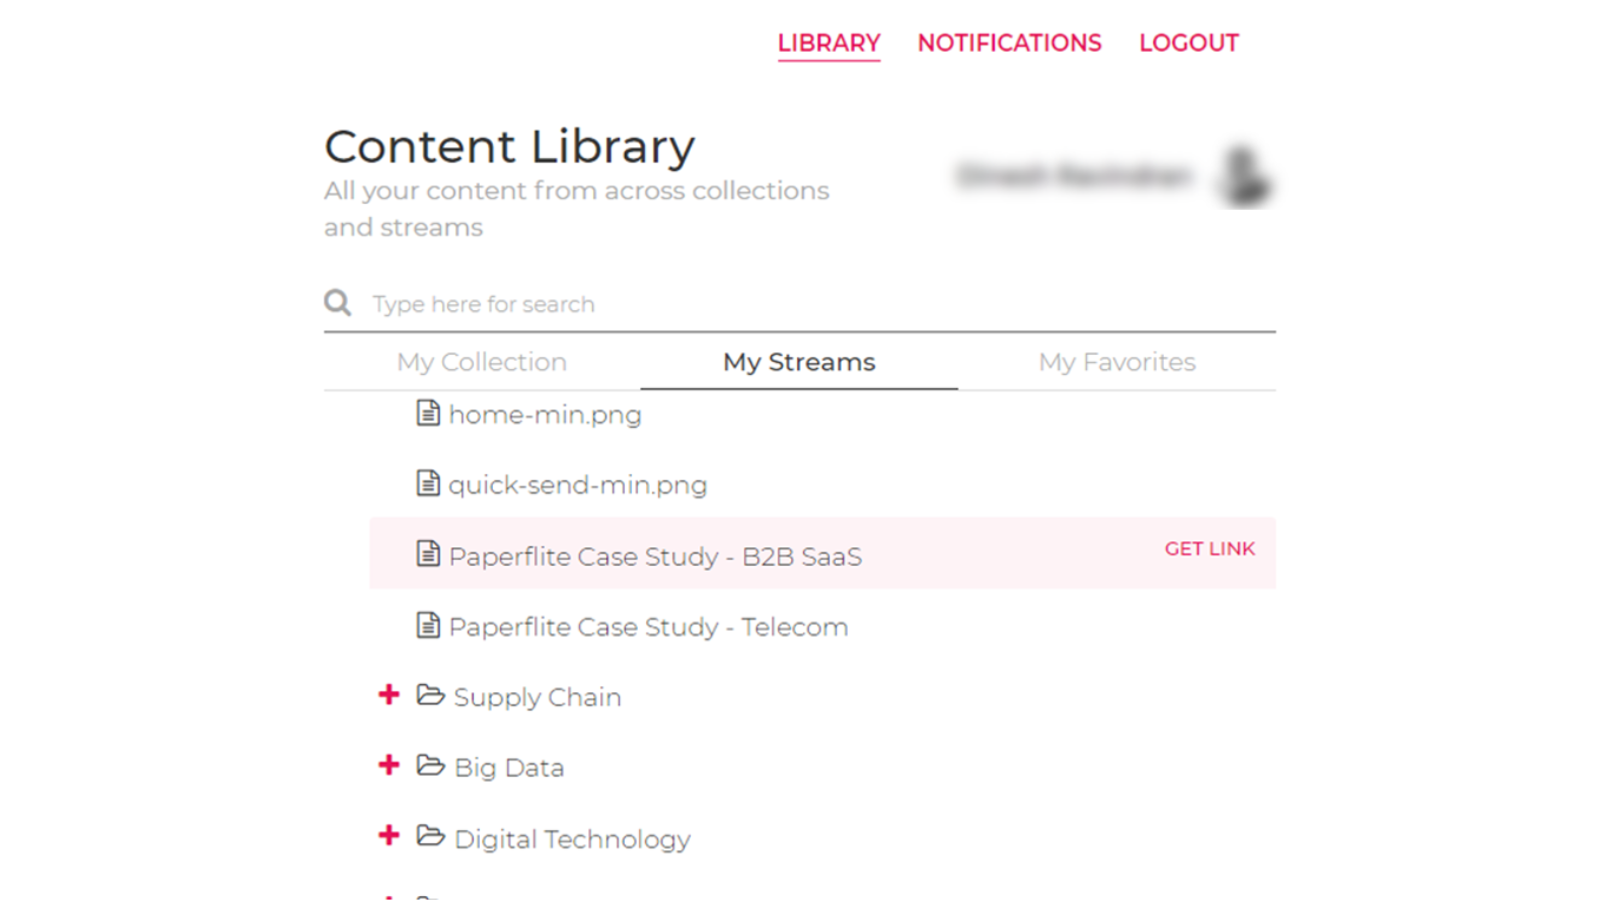The height and width of the screenshot is (900, 1600).
Task: Click the home-min.png file icon
Action: pos(428,413)
